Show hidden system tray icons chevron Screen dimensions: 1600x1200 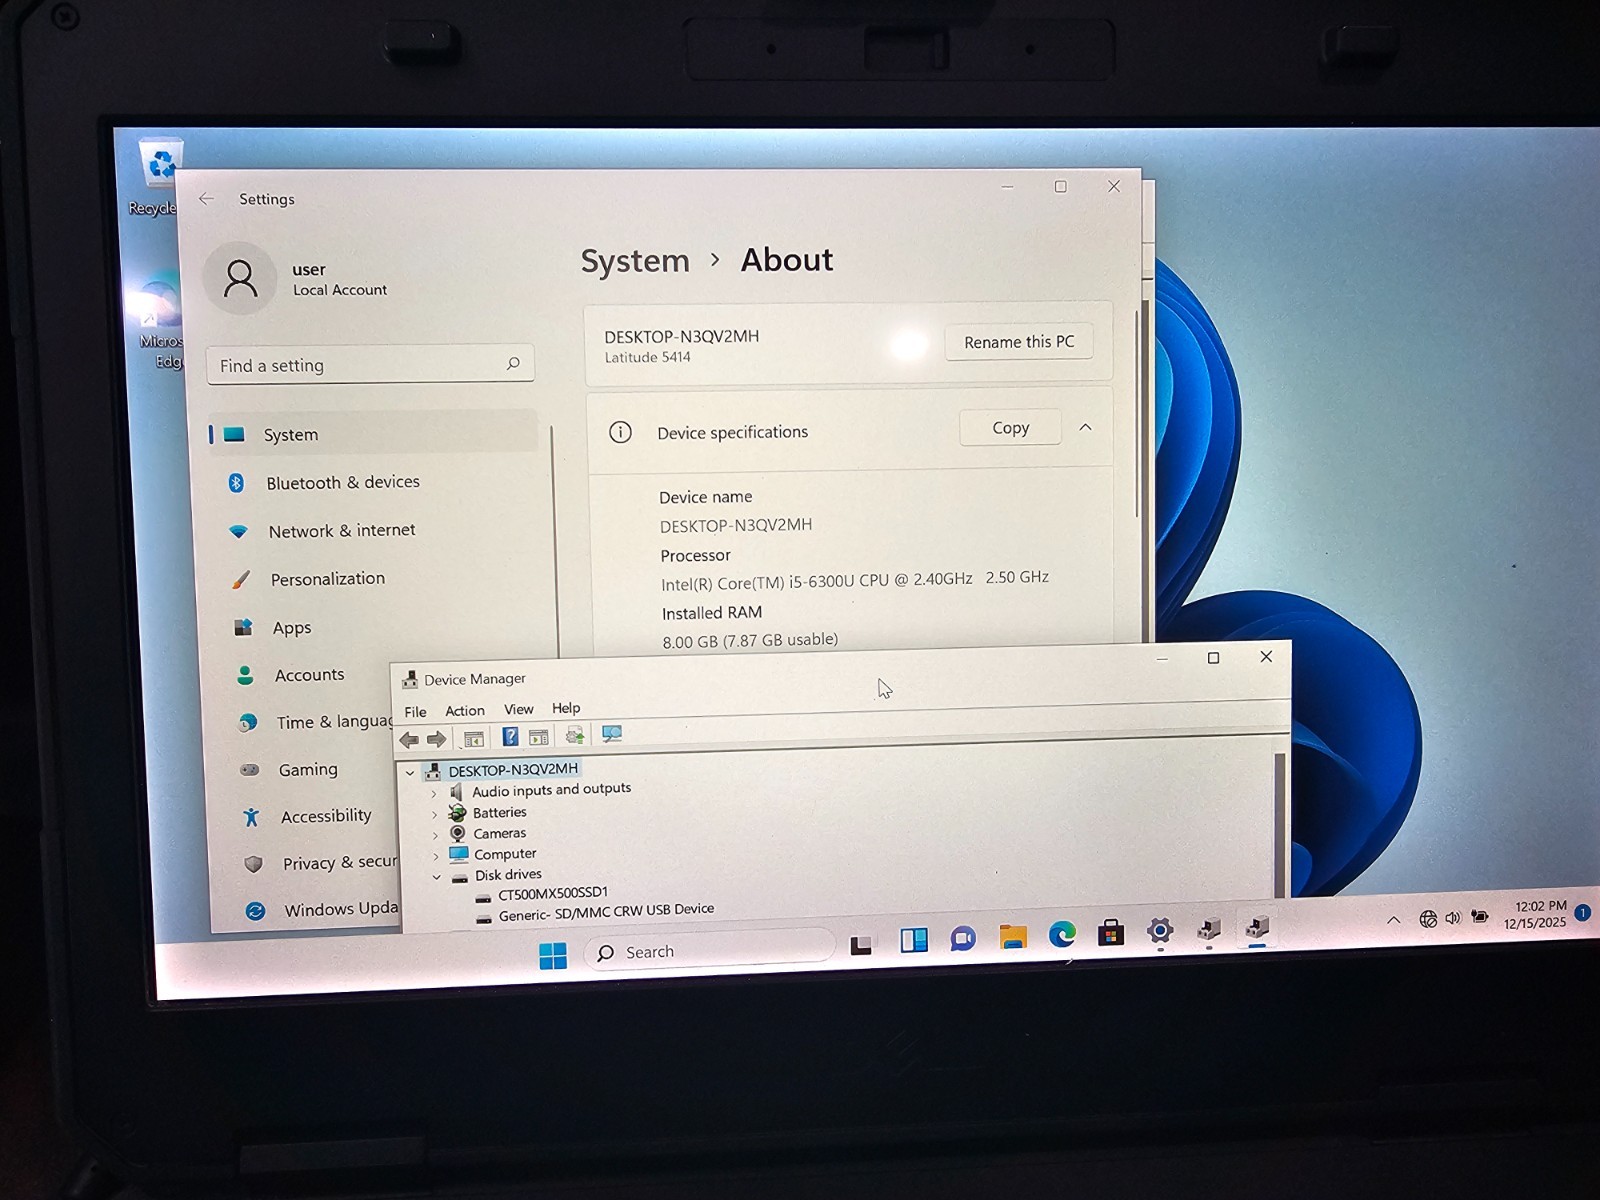coord(1393,920)
